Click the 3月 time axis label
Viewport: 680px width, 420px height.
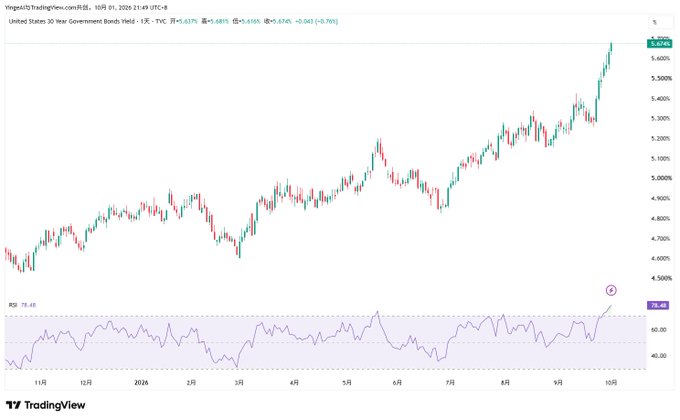(x=239, y=383)
